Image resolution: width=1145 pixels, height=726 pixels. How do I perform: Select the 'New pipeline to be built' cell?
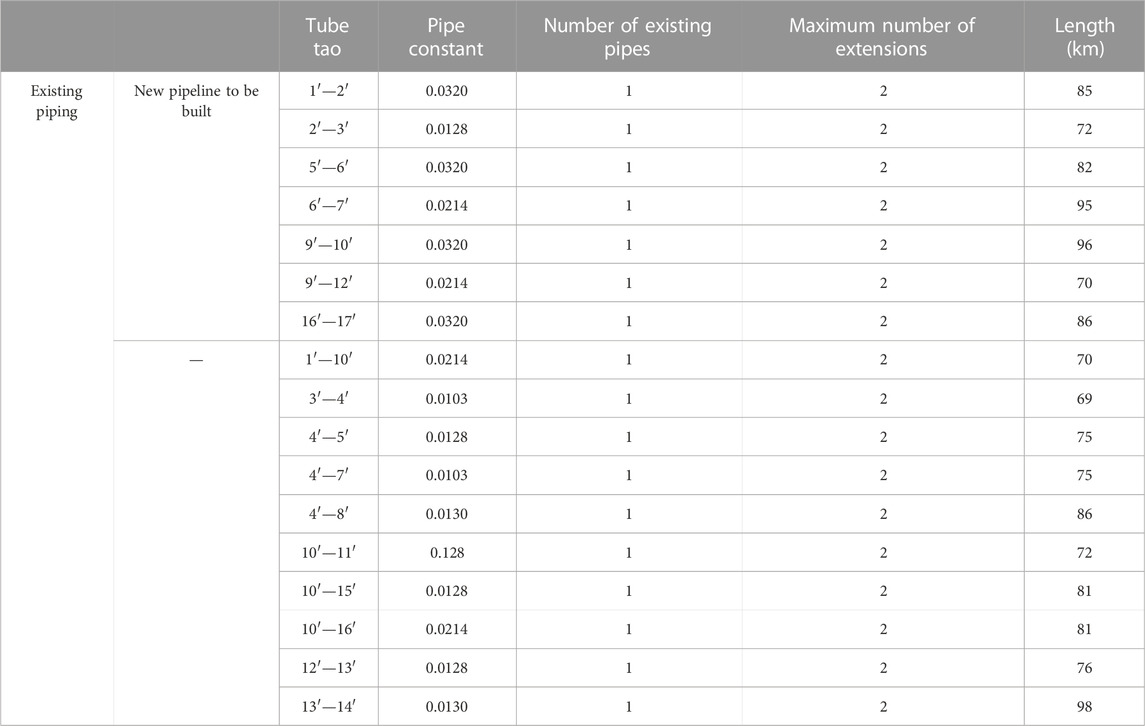pos(196,101)
